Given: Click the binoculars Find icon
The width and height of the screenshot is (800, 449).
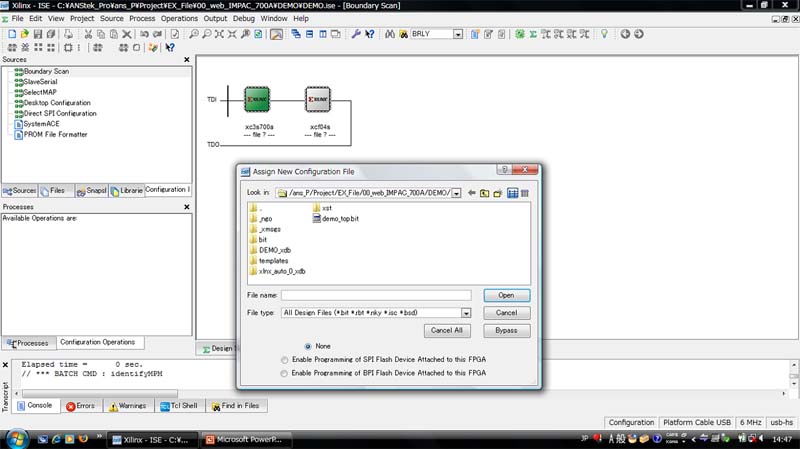Looking at the screenshot, I should pyautogui.click(x=390, y=34).
